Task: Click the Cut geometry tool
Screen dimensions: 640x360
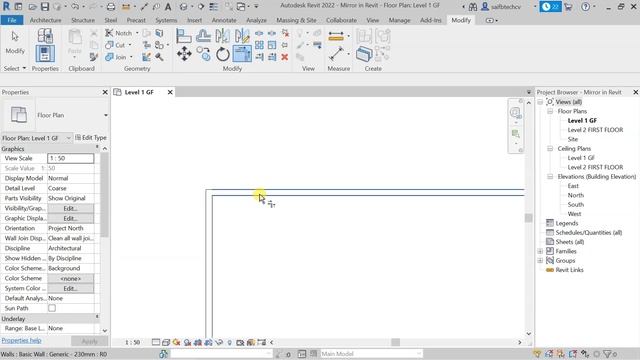Action: (116, 45)
